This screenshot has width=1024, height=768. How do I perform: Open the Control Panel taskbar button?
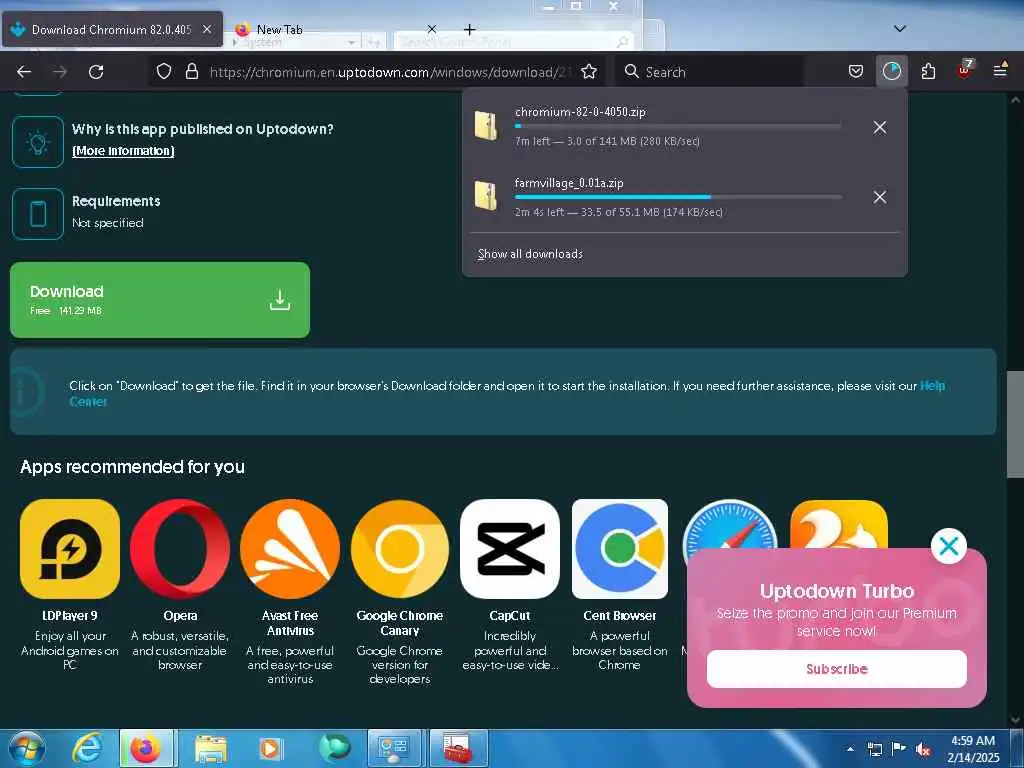pos(395,748)
